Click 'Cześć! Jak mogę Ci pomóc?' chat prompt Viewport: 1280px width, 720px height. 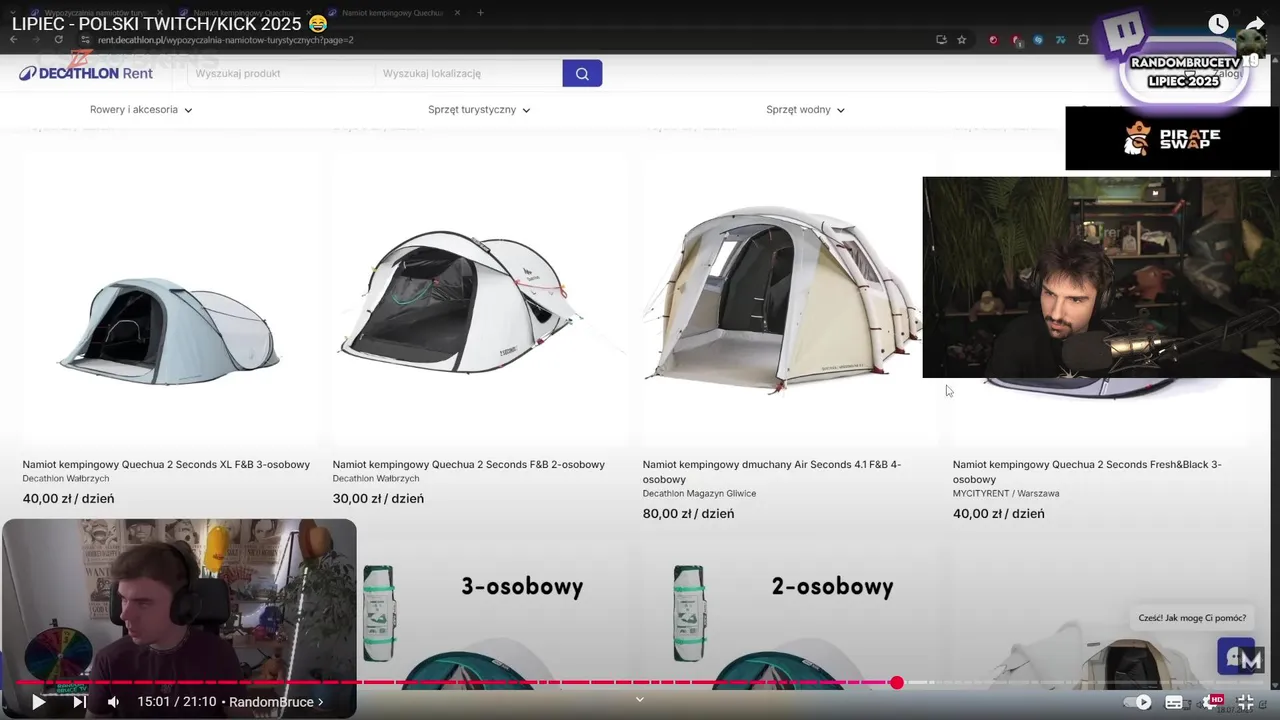[x=1192, y=618]
